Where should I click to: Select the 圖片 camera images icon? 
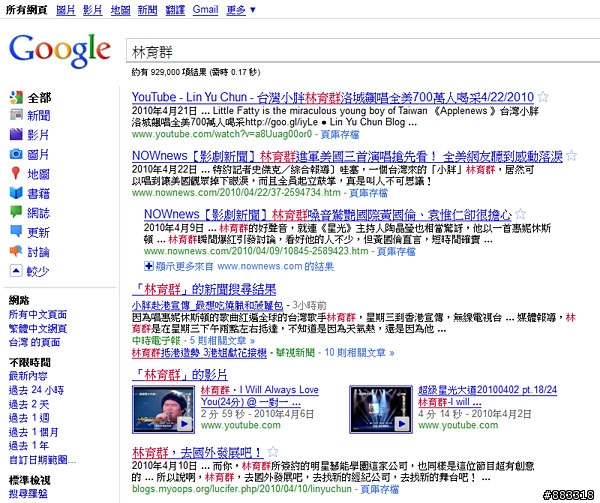pyautogui.click(x=16, y=154)
